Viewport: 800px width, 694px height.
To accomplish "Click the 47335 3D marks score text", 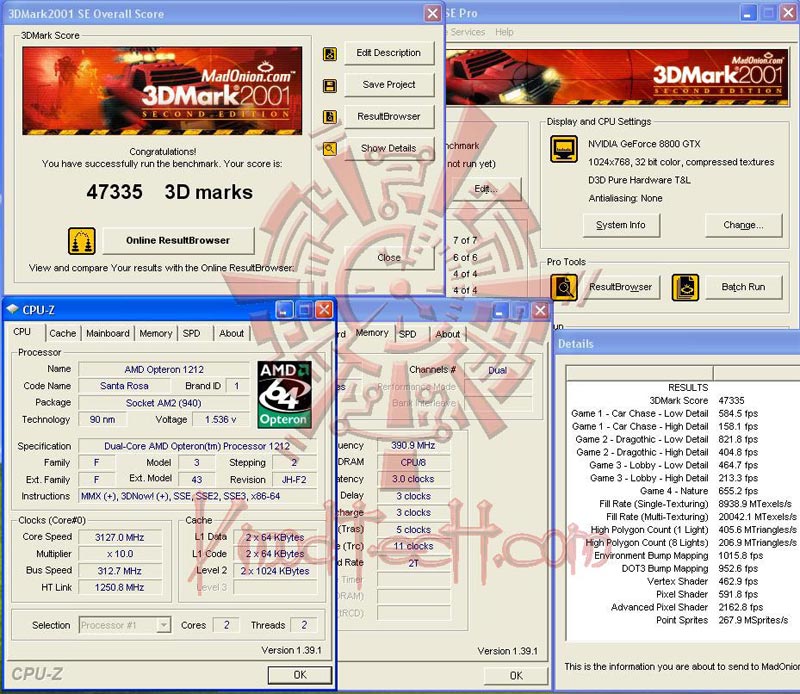I will 169,192.
